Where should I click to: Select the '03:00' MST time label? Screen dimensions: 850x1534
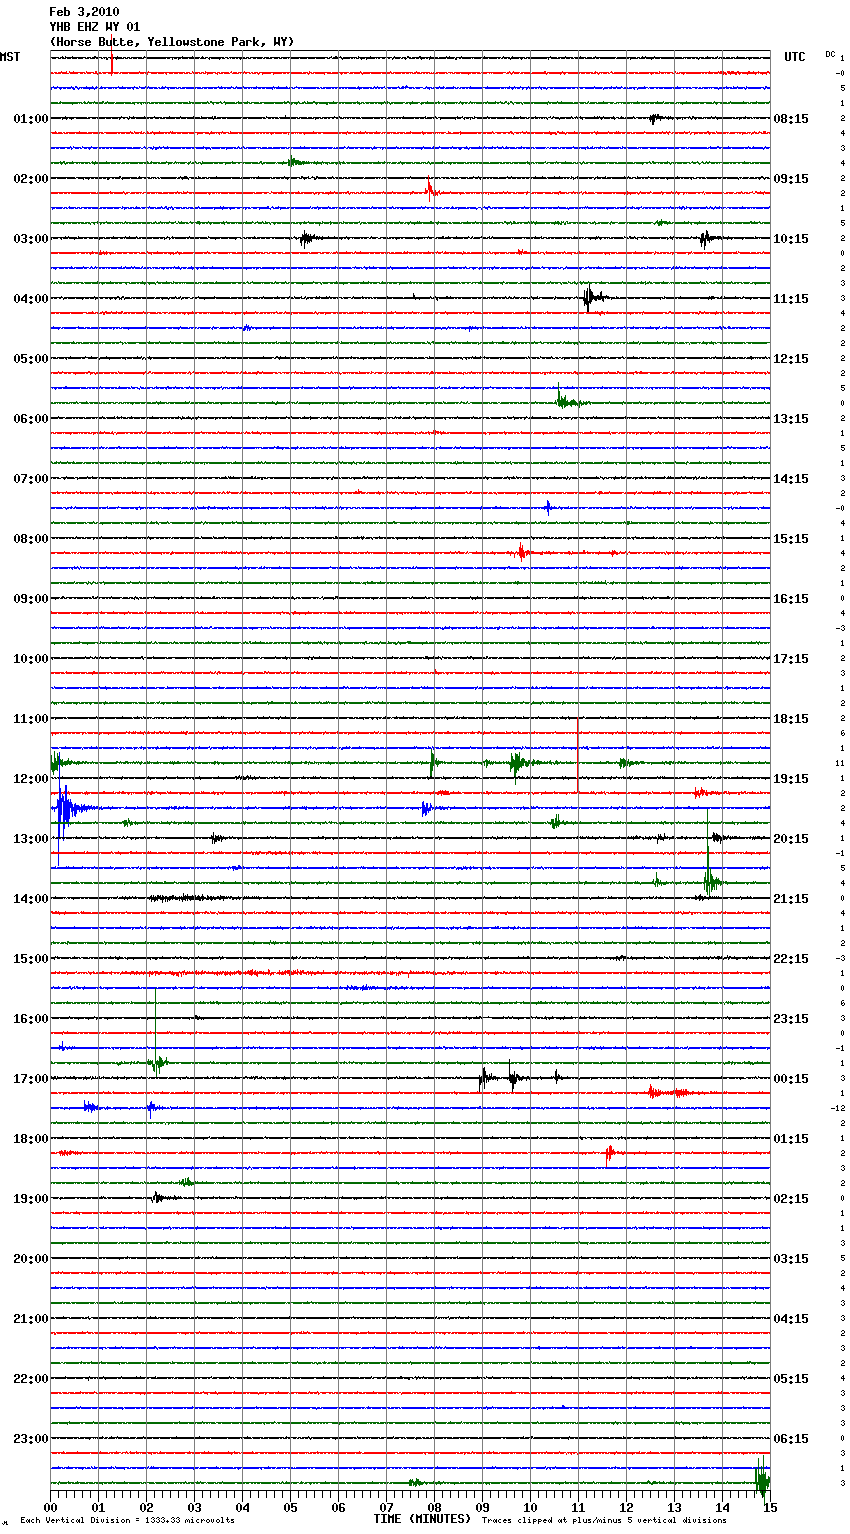(x=31, y=239)
